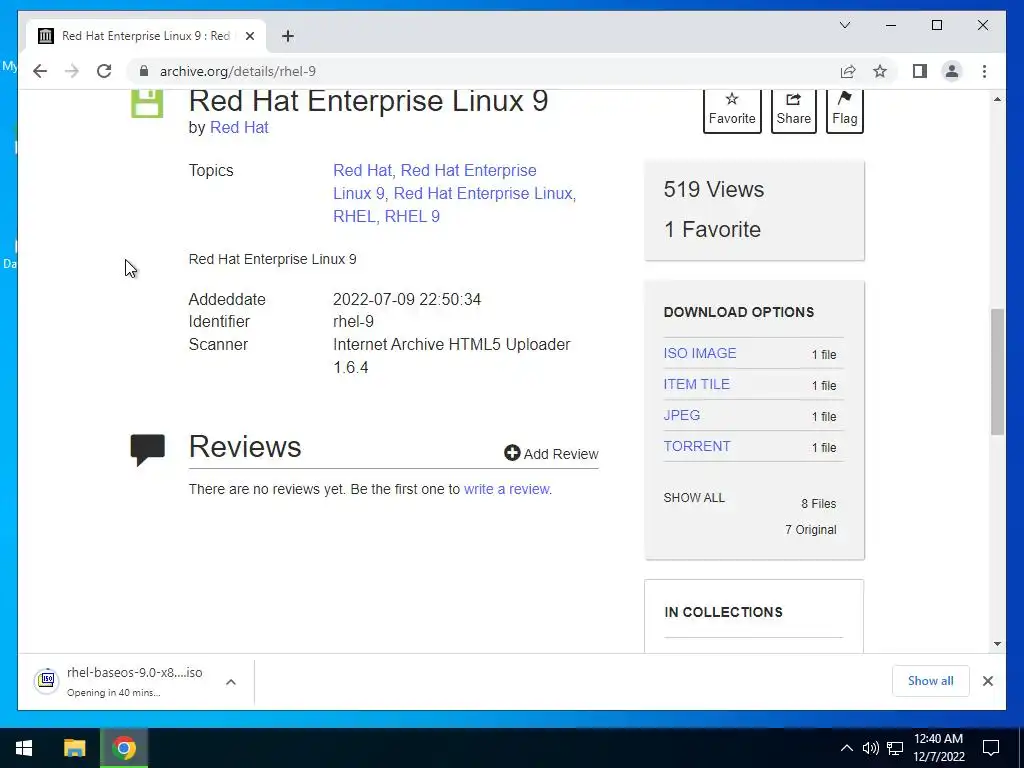Open the Windows Start menu
1024x768 pixels.
pyautogui.click(x=24, y=748)
